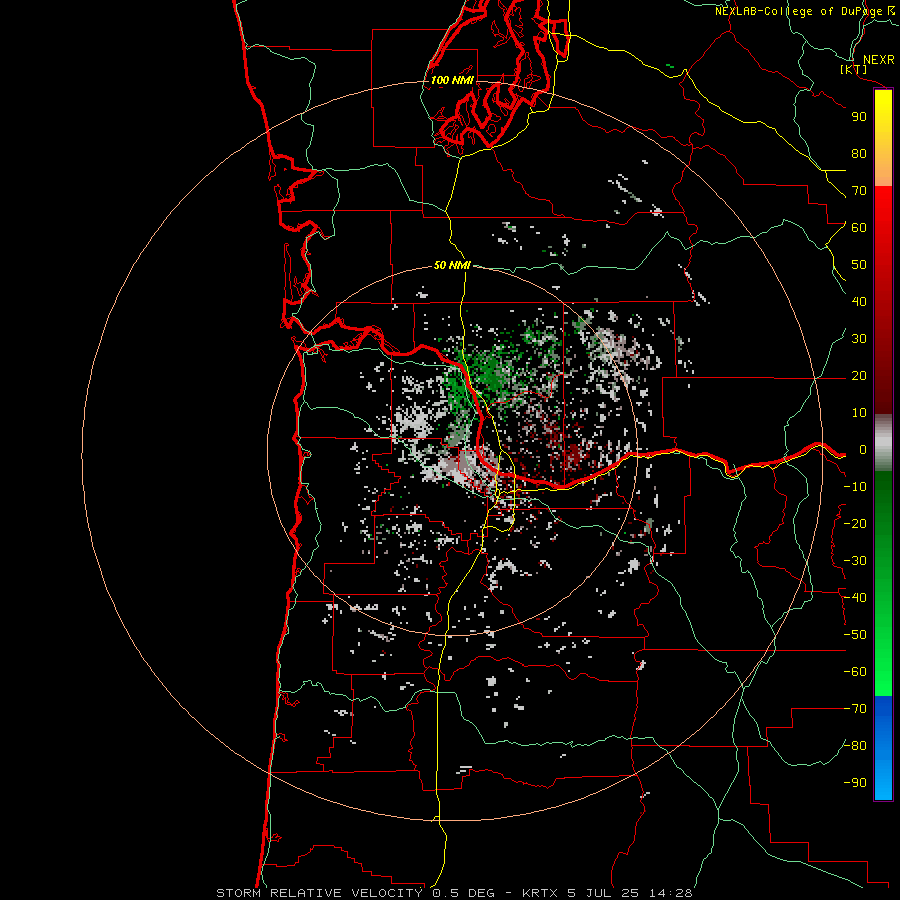Image resolution: width=900 pixels, height=900 pixels.
Task: Click the 14:28 timestamp in caption
Action: pyautogui.click(x=670, y=893)
